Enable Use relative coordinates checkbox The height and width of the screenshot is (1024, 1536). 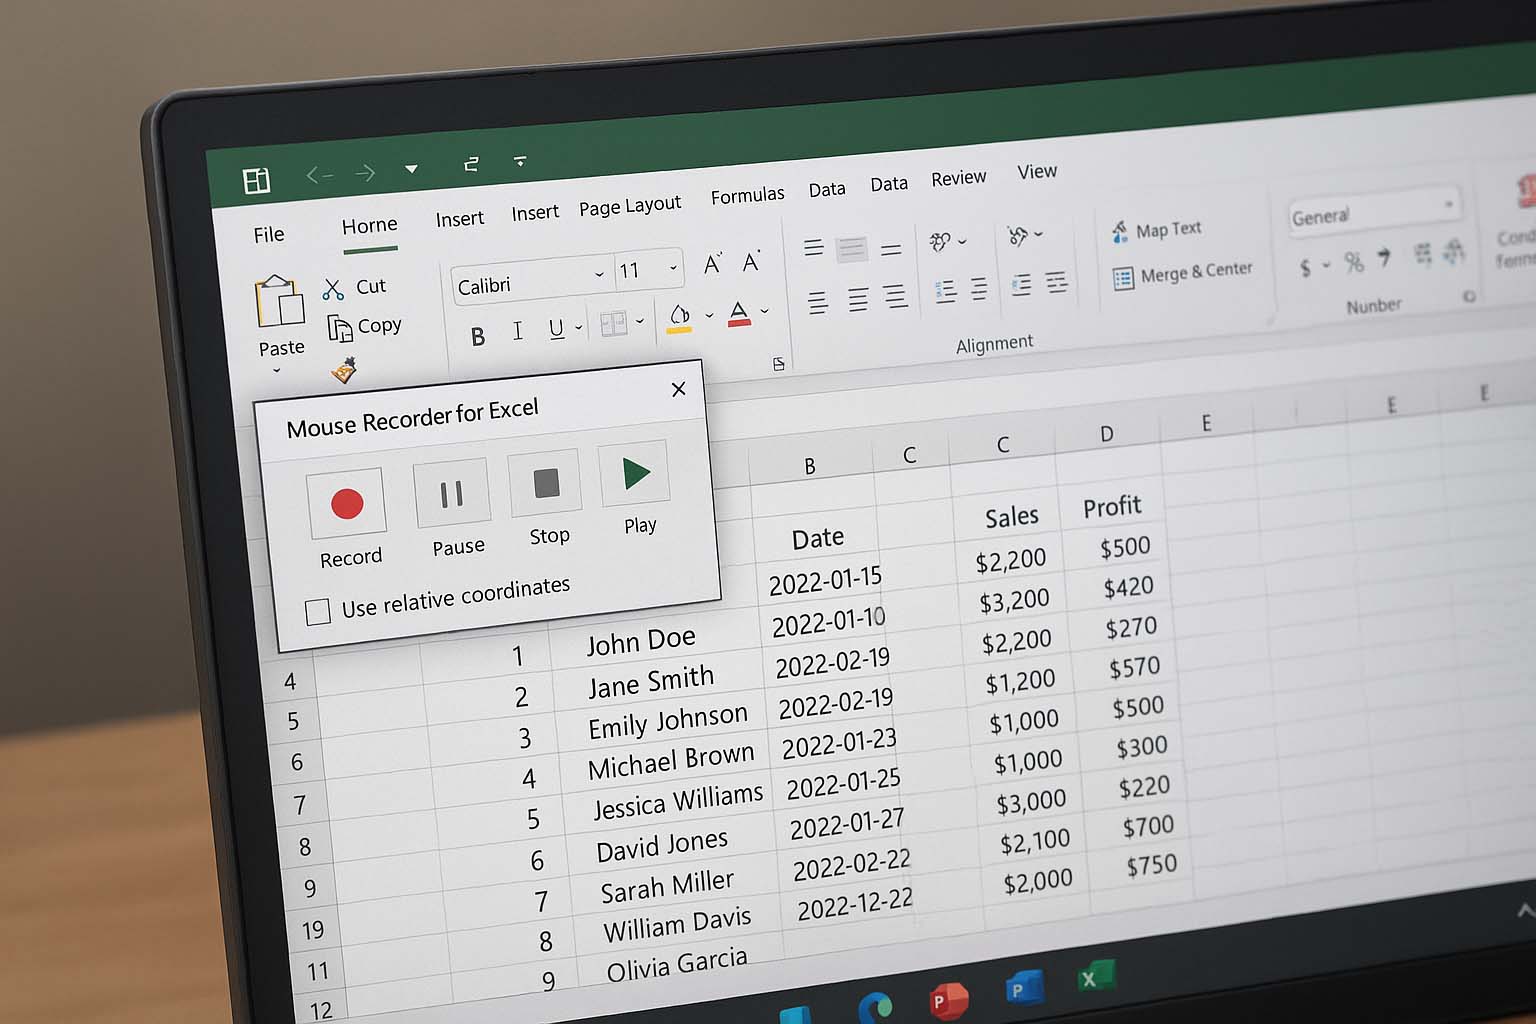[318, 611]
